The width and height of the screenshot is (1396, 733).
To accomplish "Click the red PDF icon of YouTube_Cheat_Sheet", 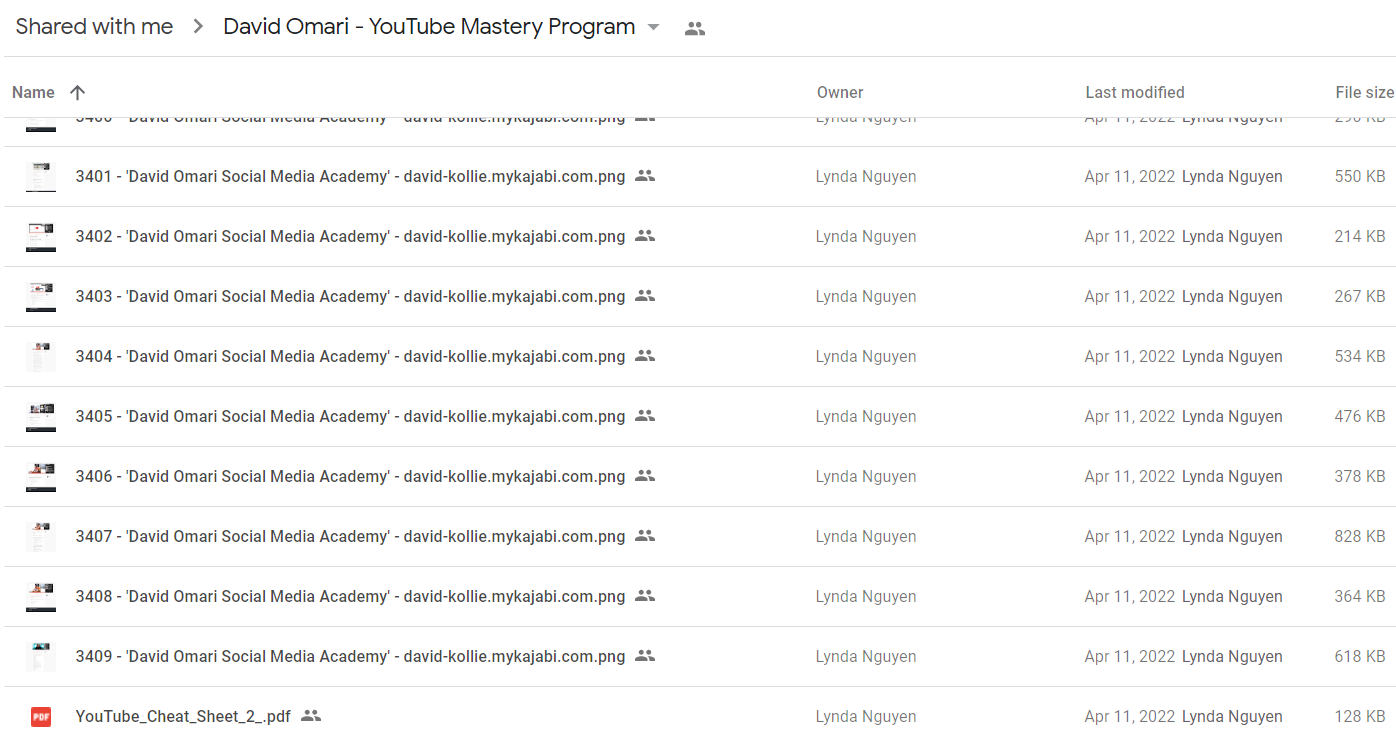I will click(x=41, y=716).
